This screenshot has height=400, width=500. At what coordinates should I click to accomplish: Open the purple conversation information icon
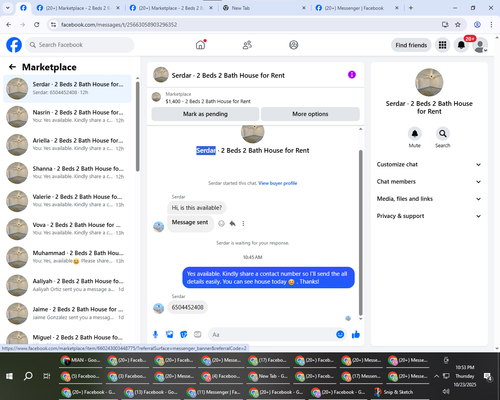(352, 75)
